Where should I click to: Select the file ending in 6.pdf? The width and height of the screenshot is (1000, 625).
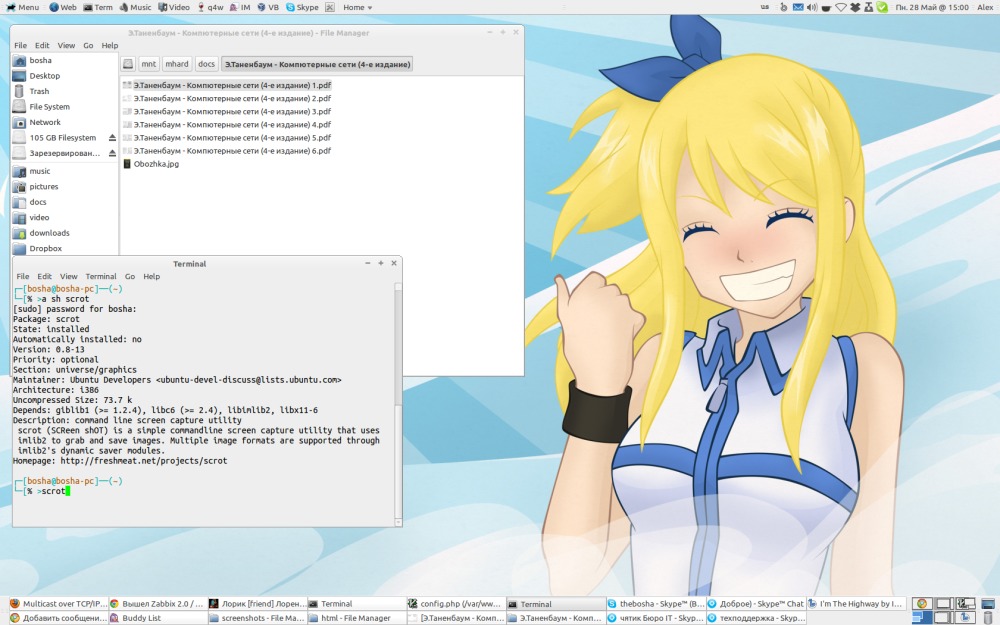[x=226, y=151]
